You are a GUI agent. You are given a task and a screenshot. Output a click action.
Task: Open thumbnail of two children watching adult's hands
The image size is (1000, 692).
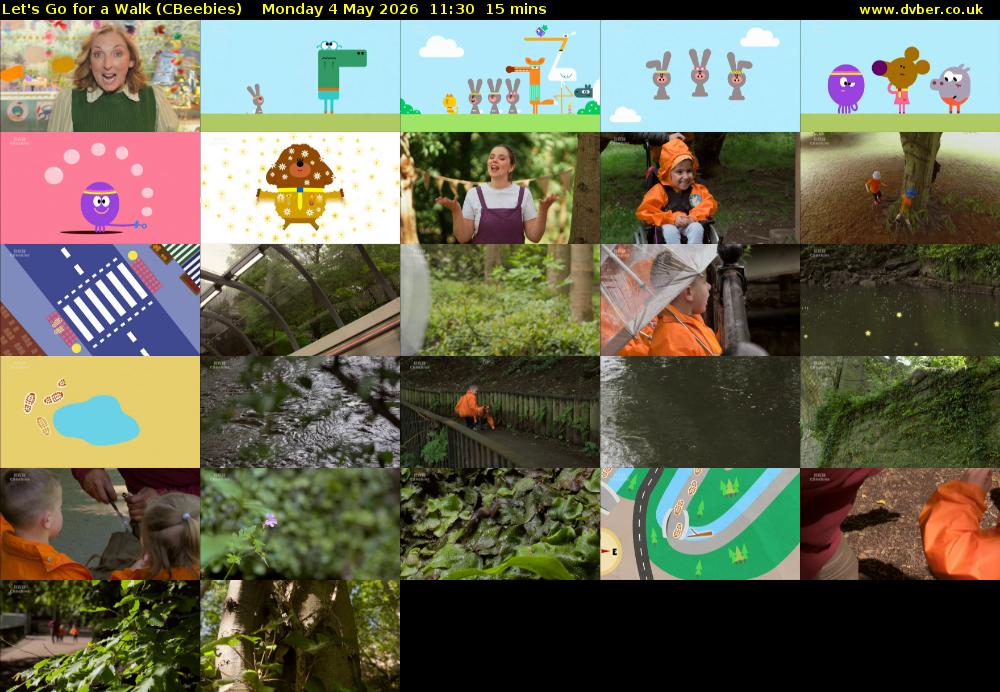tap(100, 524)
